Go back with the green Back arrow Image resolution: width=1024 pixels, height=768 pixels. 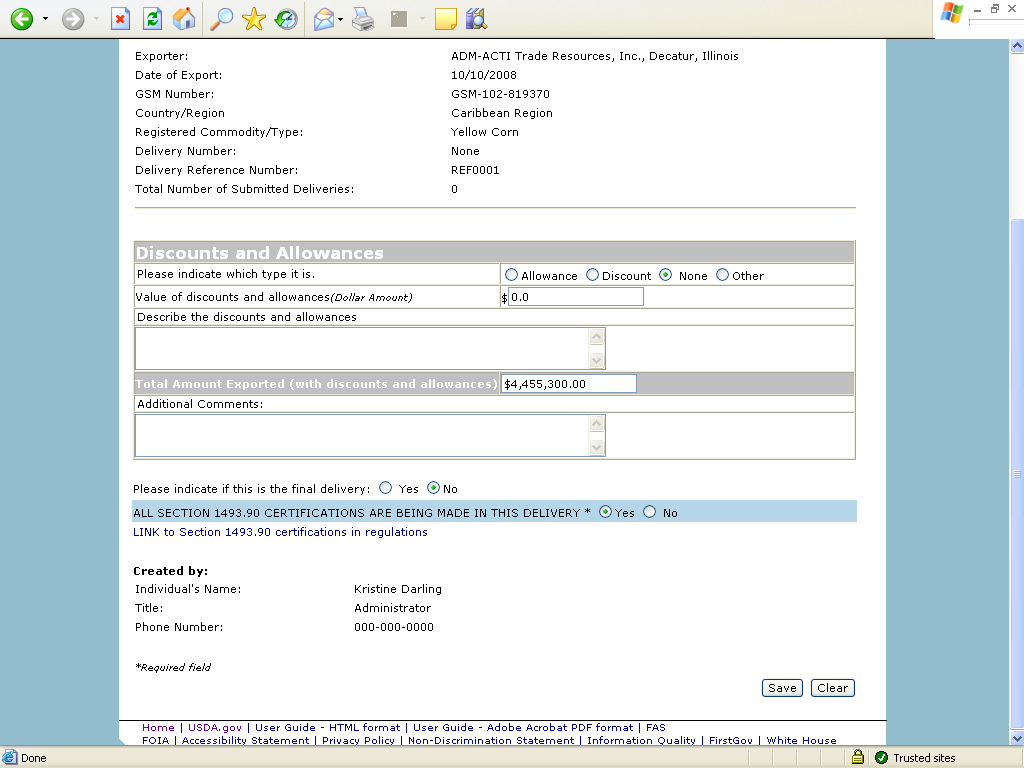point(22,19)
